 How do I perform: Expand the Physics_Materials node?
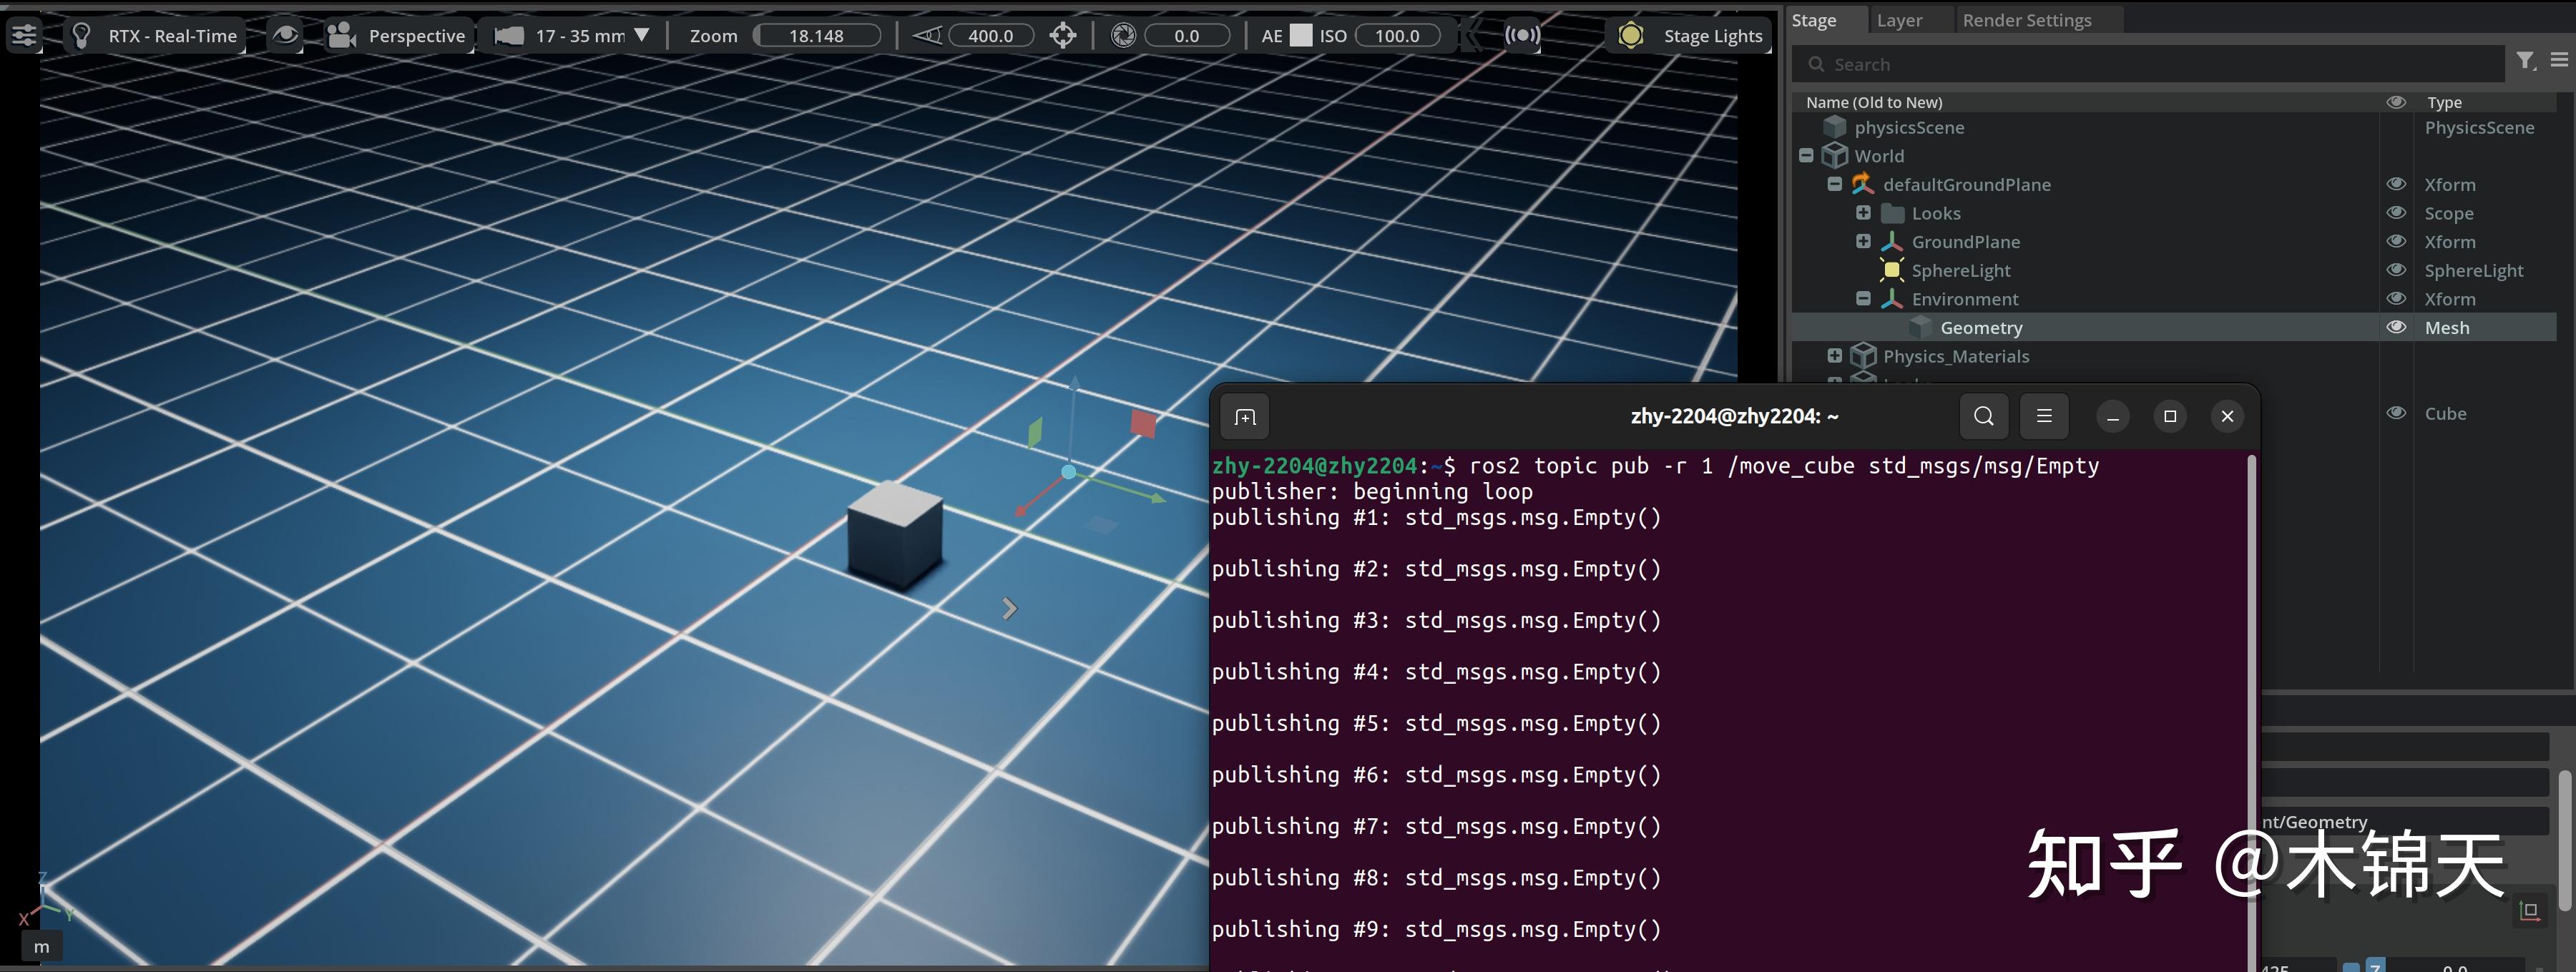[1835, 355]
